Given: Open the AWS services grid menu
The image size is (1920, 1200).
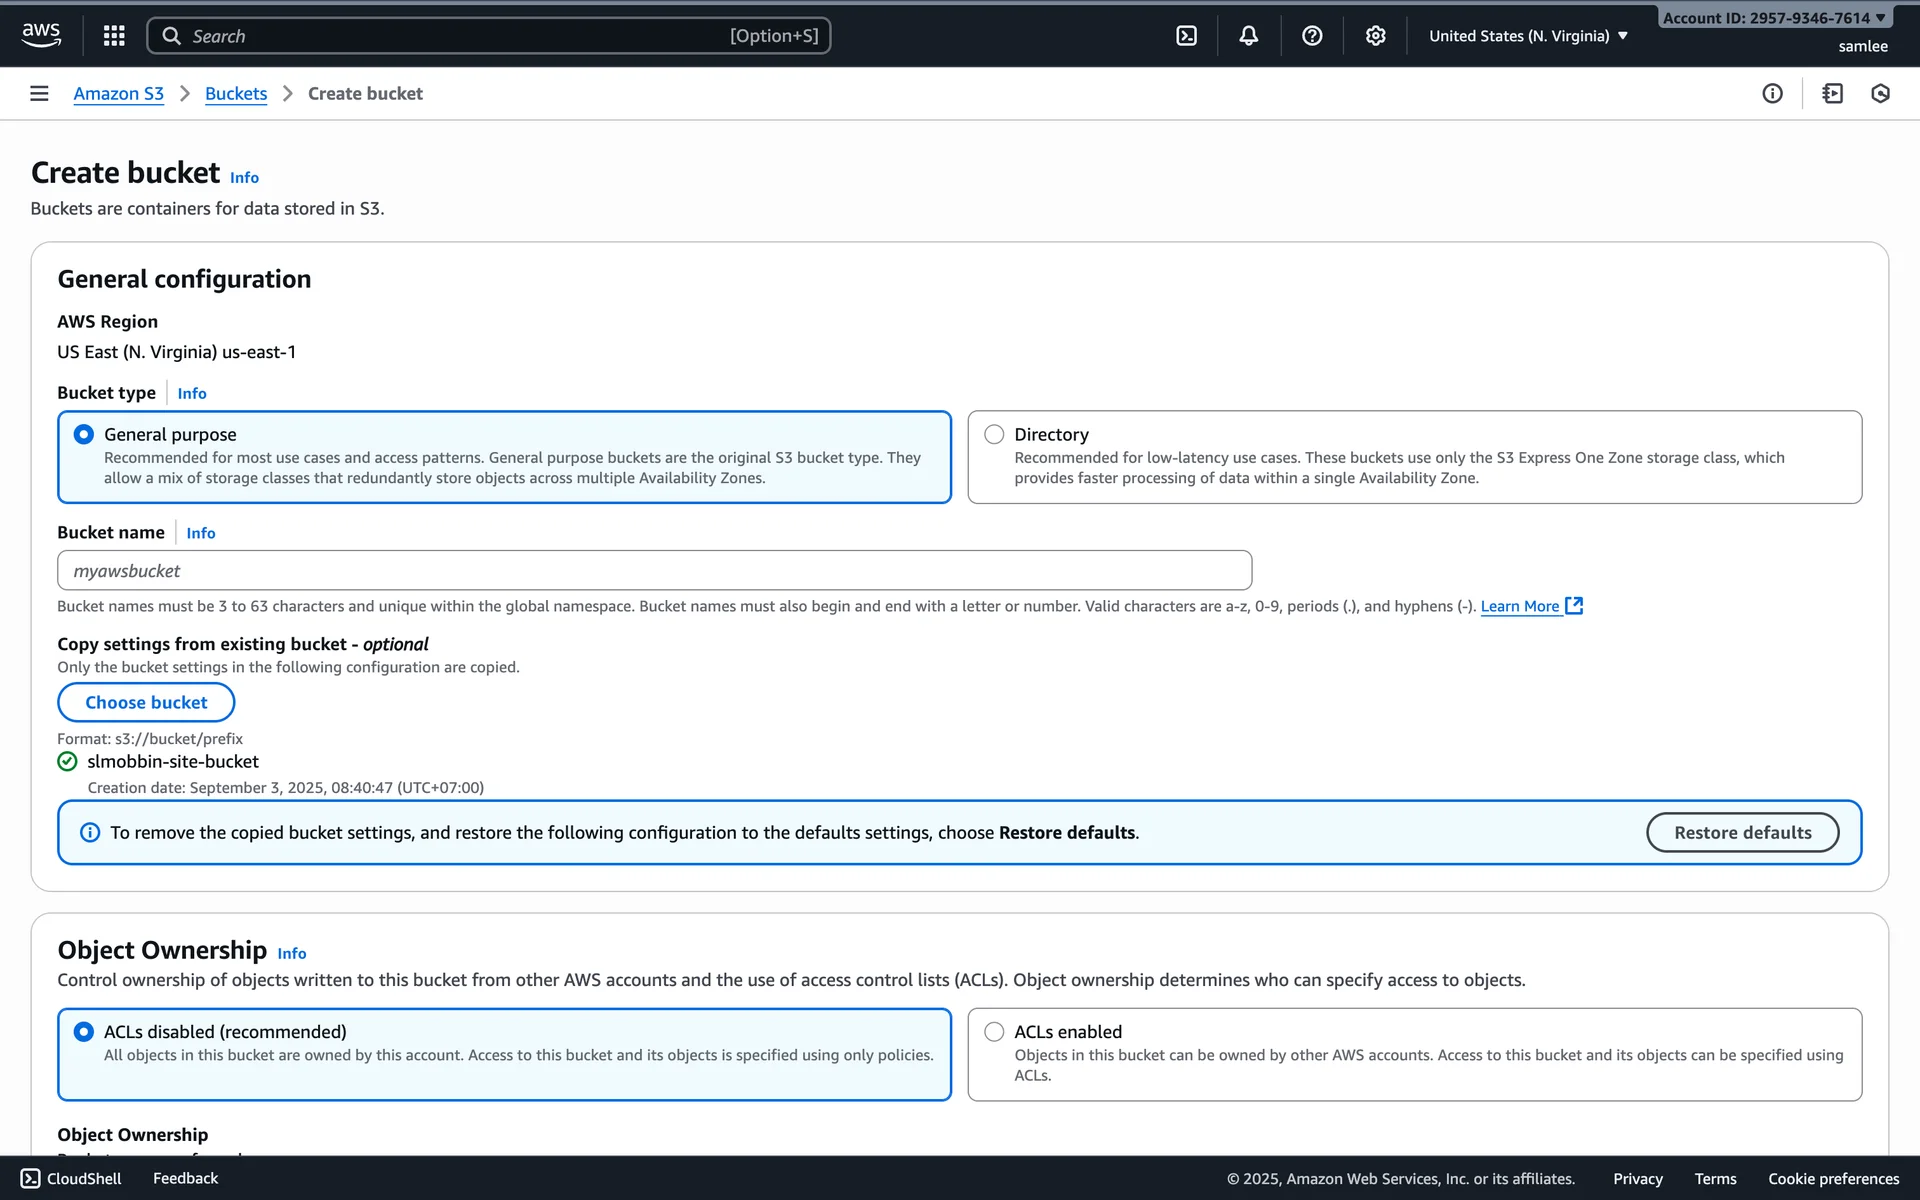Looking at the screenshot, I should tap(114, 36).
